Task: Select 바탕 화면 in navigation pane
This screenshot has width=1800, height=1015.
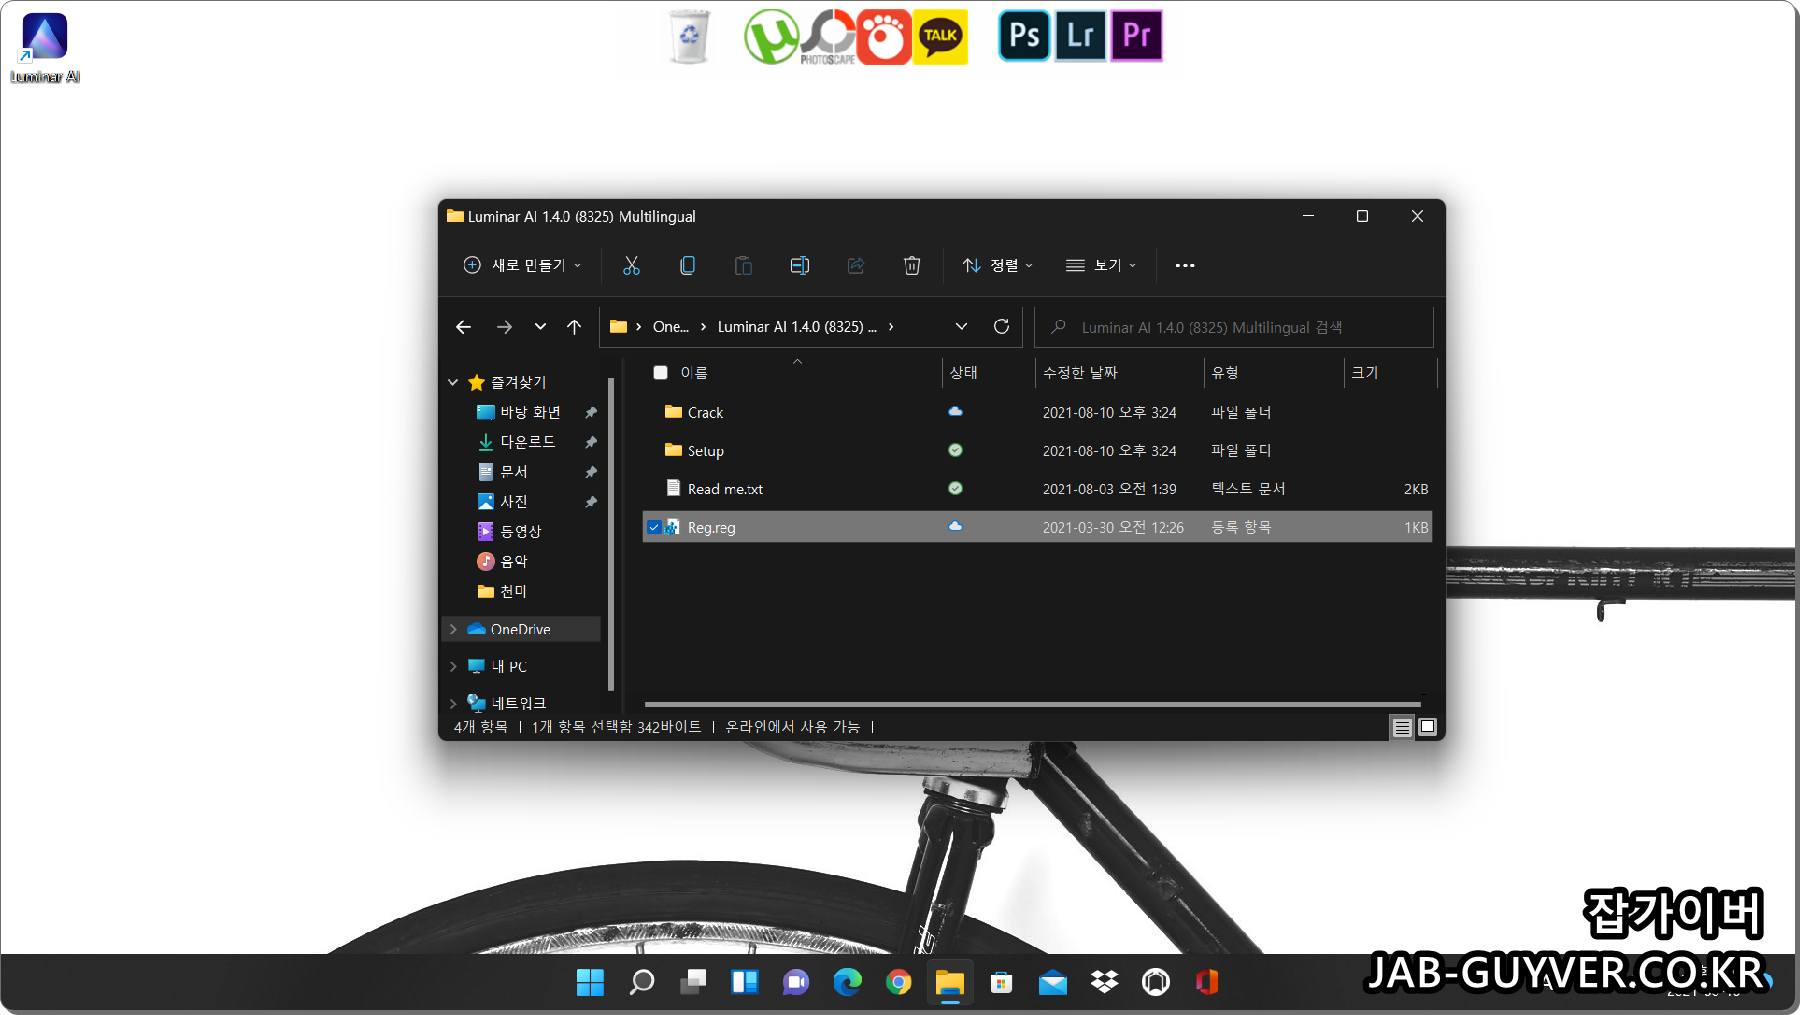Action: pos(530,412)
